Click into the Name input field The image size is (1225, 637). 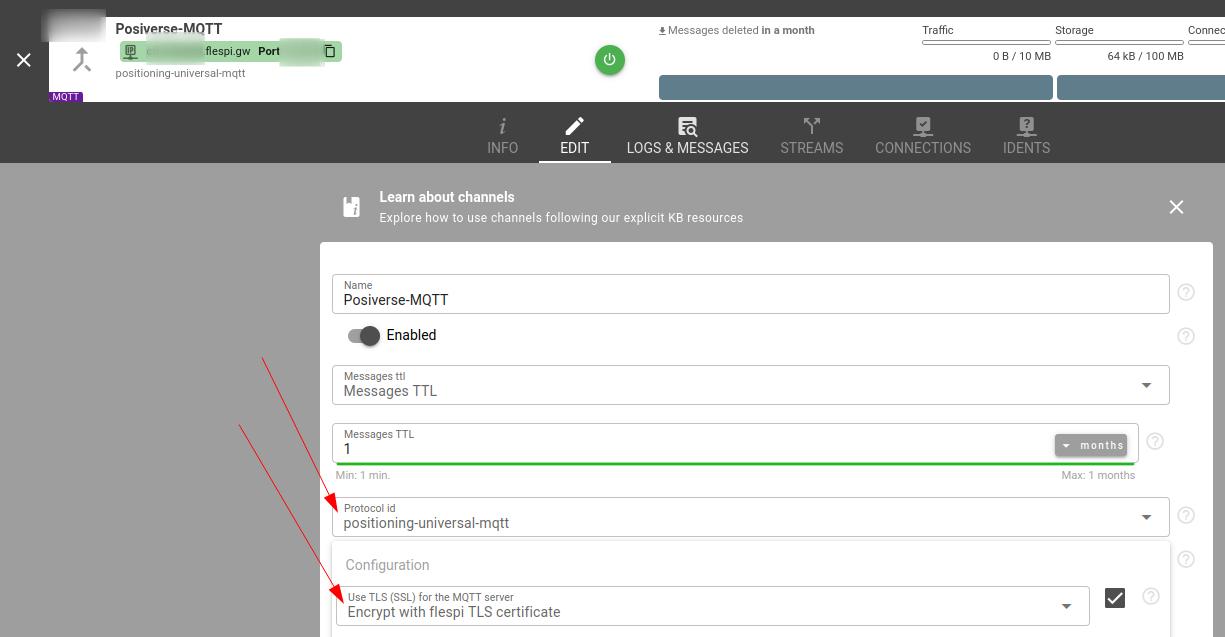(750, 299)
